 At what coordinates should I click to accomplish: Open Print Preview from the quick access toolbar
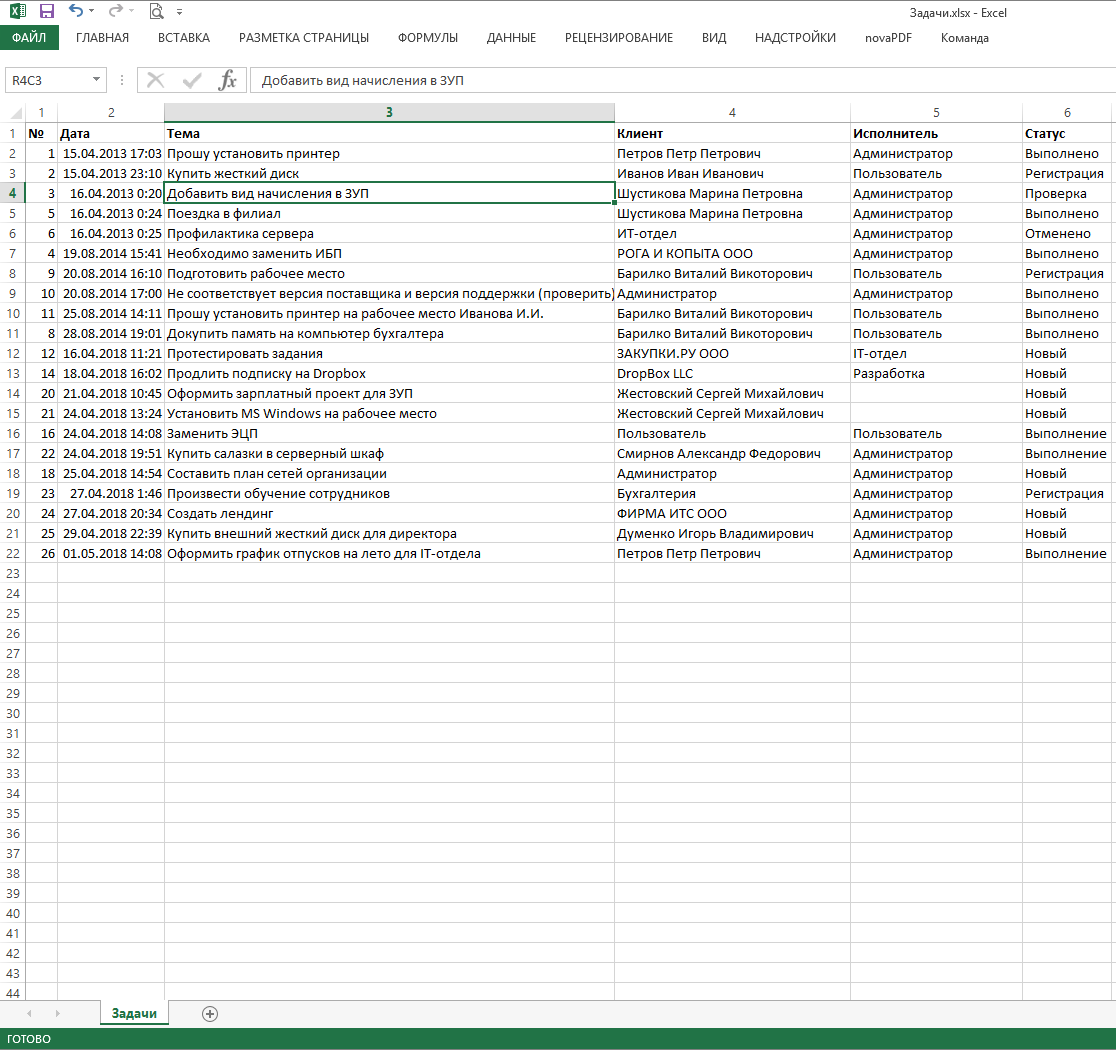[x=157, y=11]
